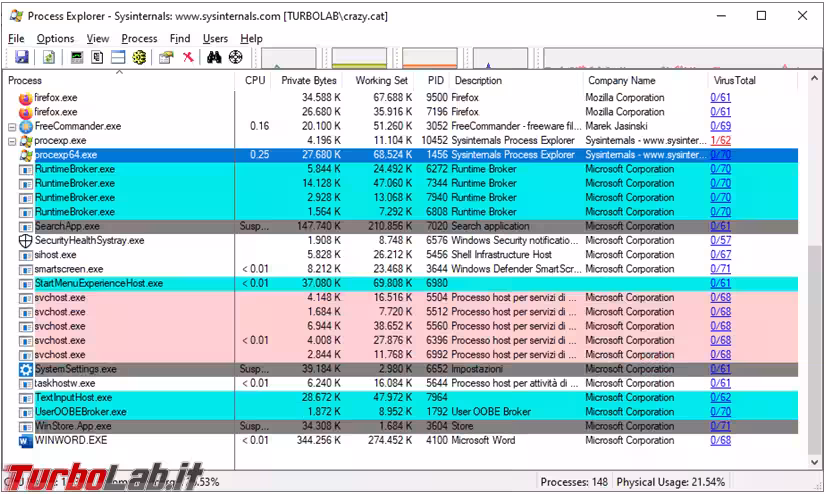Collapse the FreeCommander.exe tree node
826x494 pixels.
point(12,127)
